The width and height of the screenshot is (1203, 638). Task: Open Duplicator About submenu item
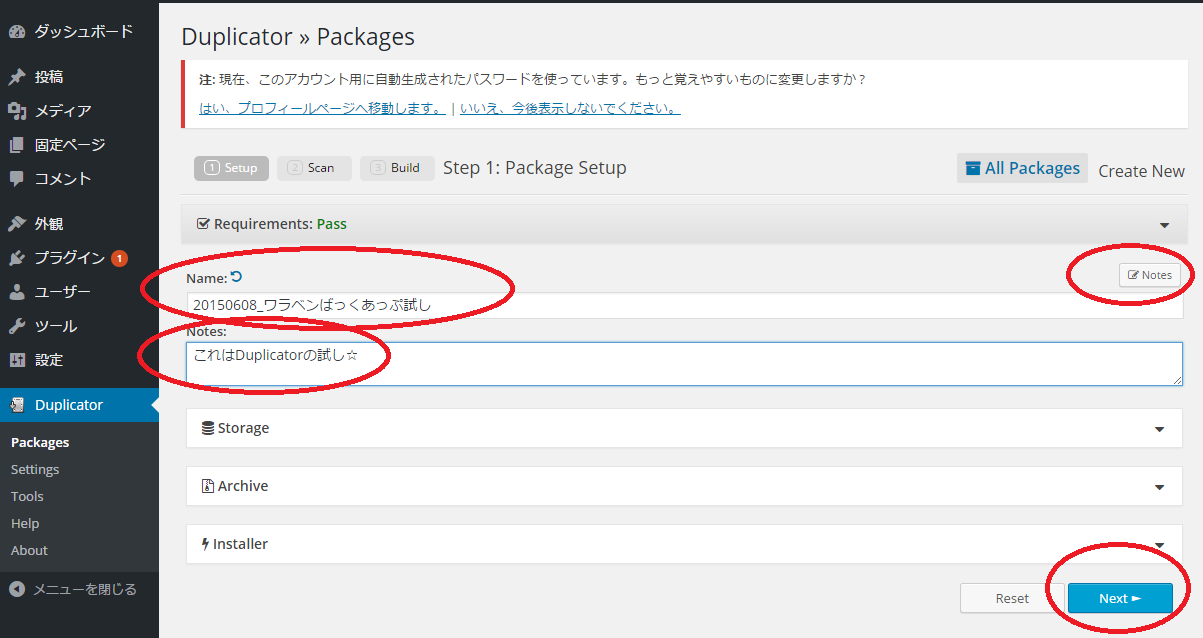coord(29,550)
